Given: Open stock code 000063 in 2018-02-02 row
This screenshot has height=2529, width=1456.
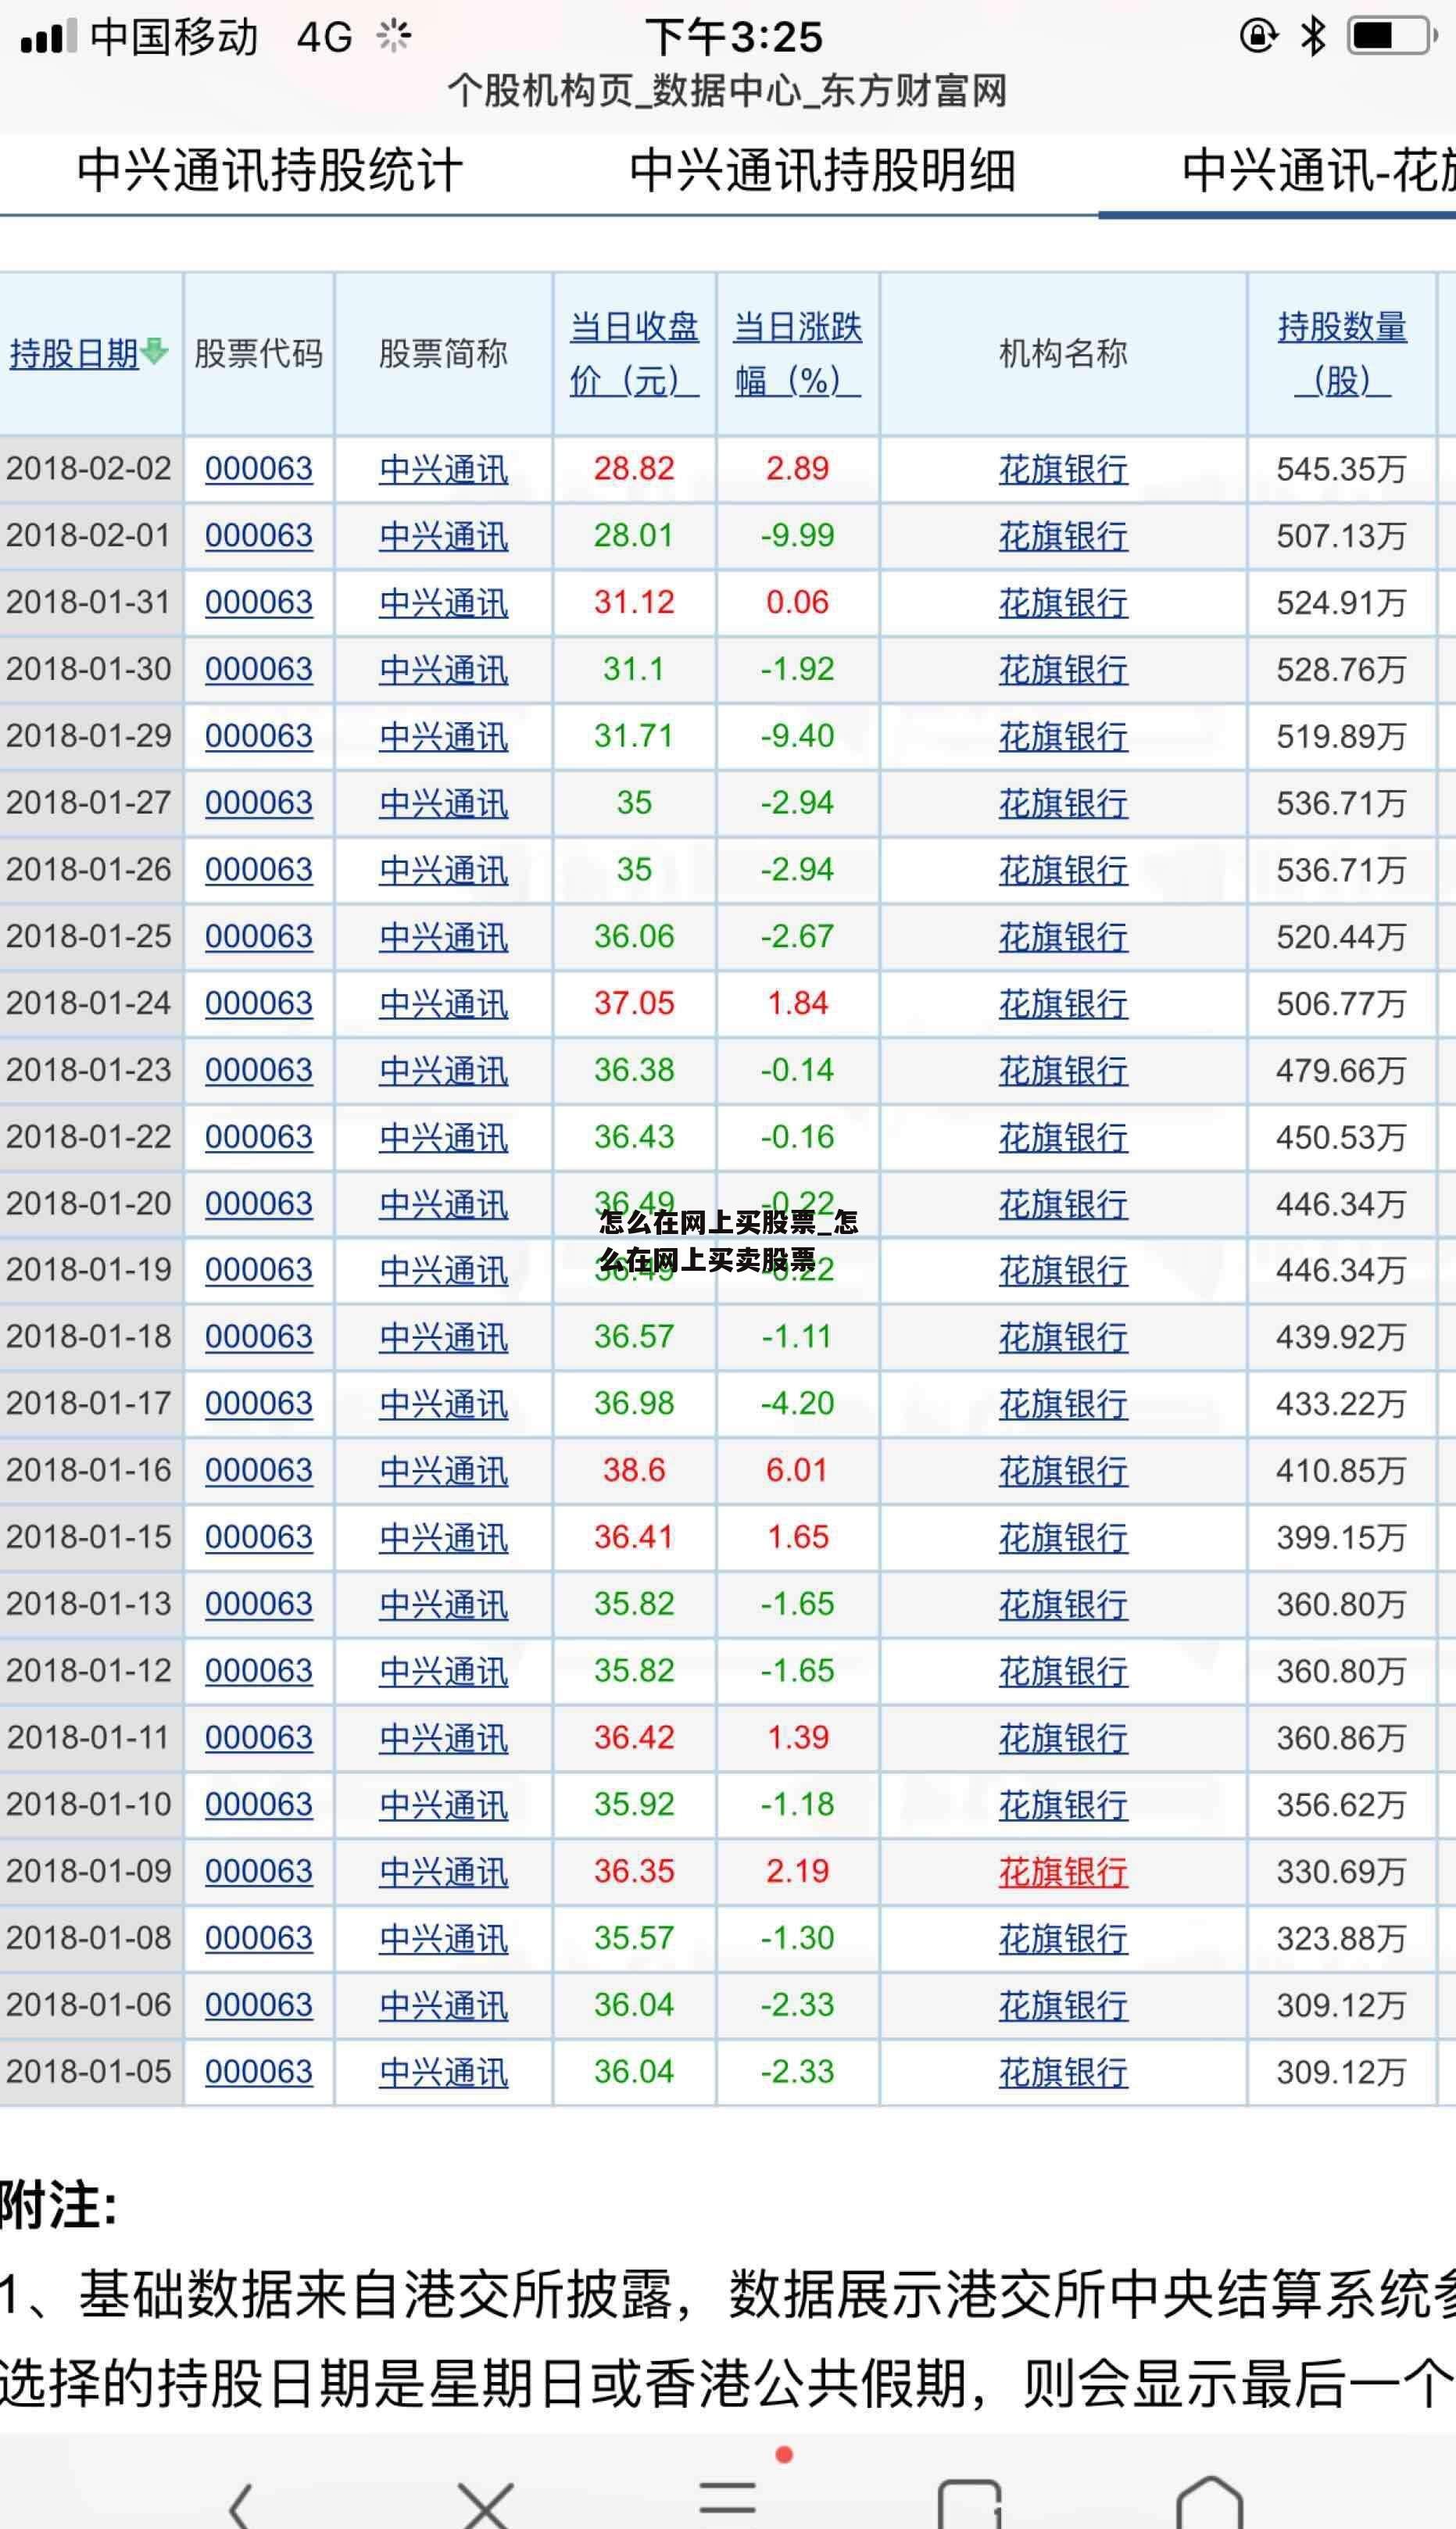Looking at the screenshot, I should (x=259, y=469).
